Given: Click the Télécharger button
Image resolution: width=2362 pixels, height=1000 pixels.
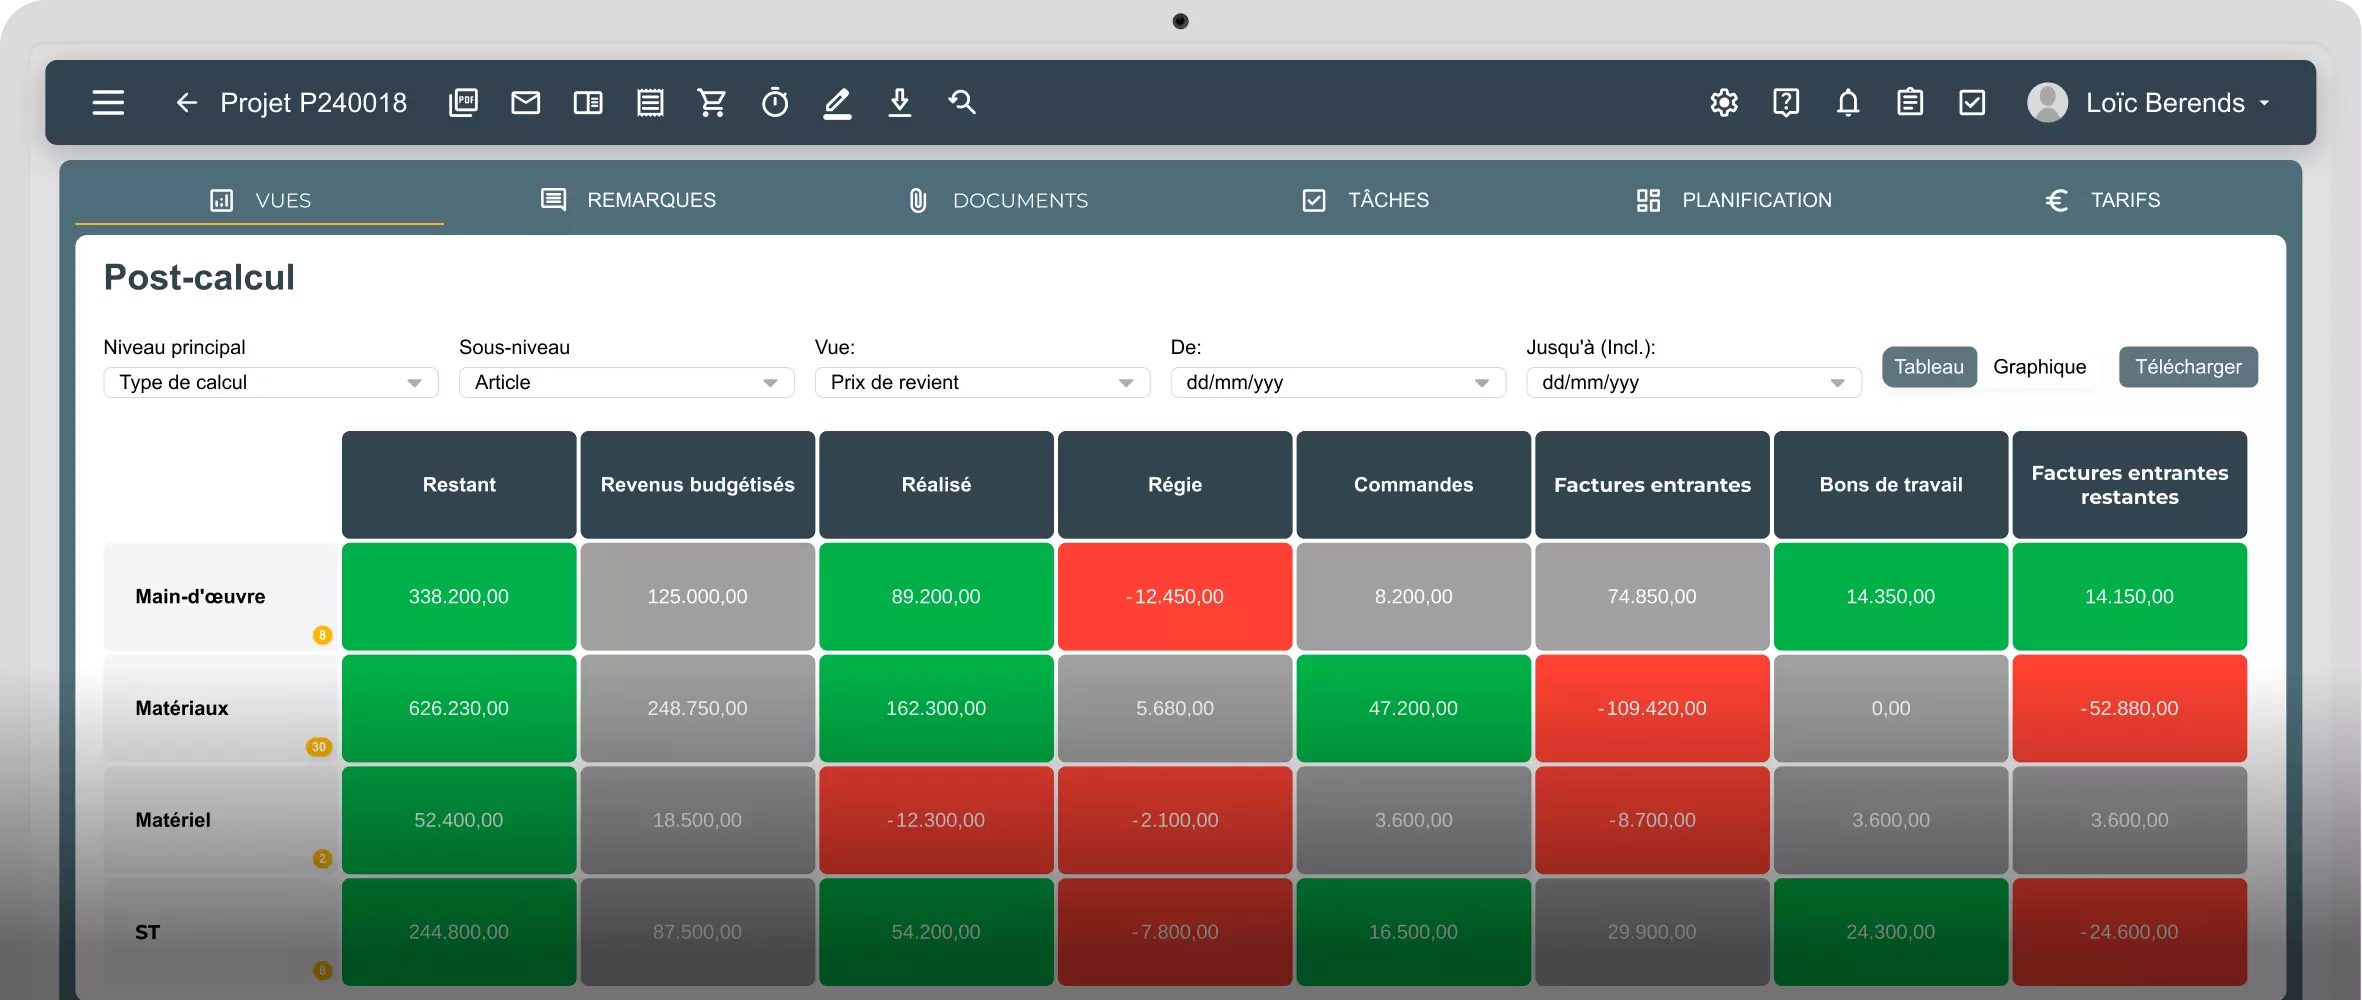Looking at the screenshot, I should click(2188, 367).
